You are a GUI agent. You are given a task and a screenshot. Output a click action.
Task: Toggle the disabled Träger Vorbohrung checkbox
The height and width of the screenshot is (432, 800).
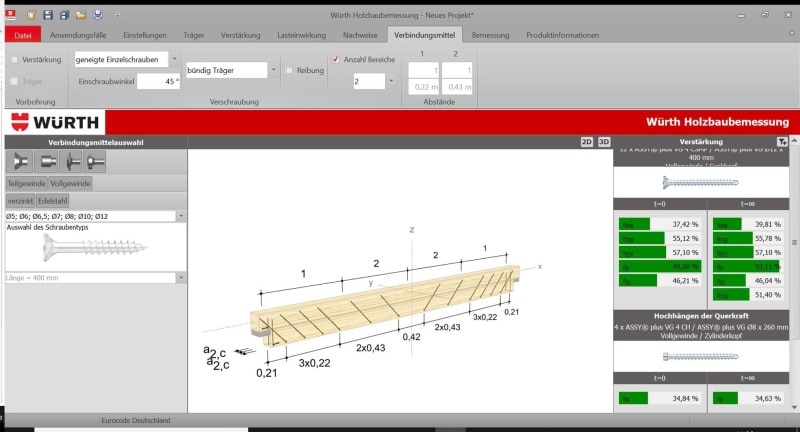pyautogui.click(x=14, y=81)
